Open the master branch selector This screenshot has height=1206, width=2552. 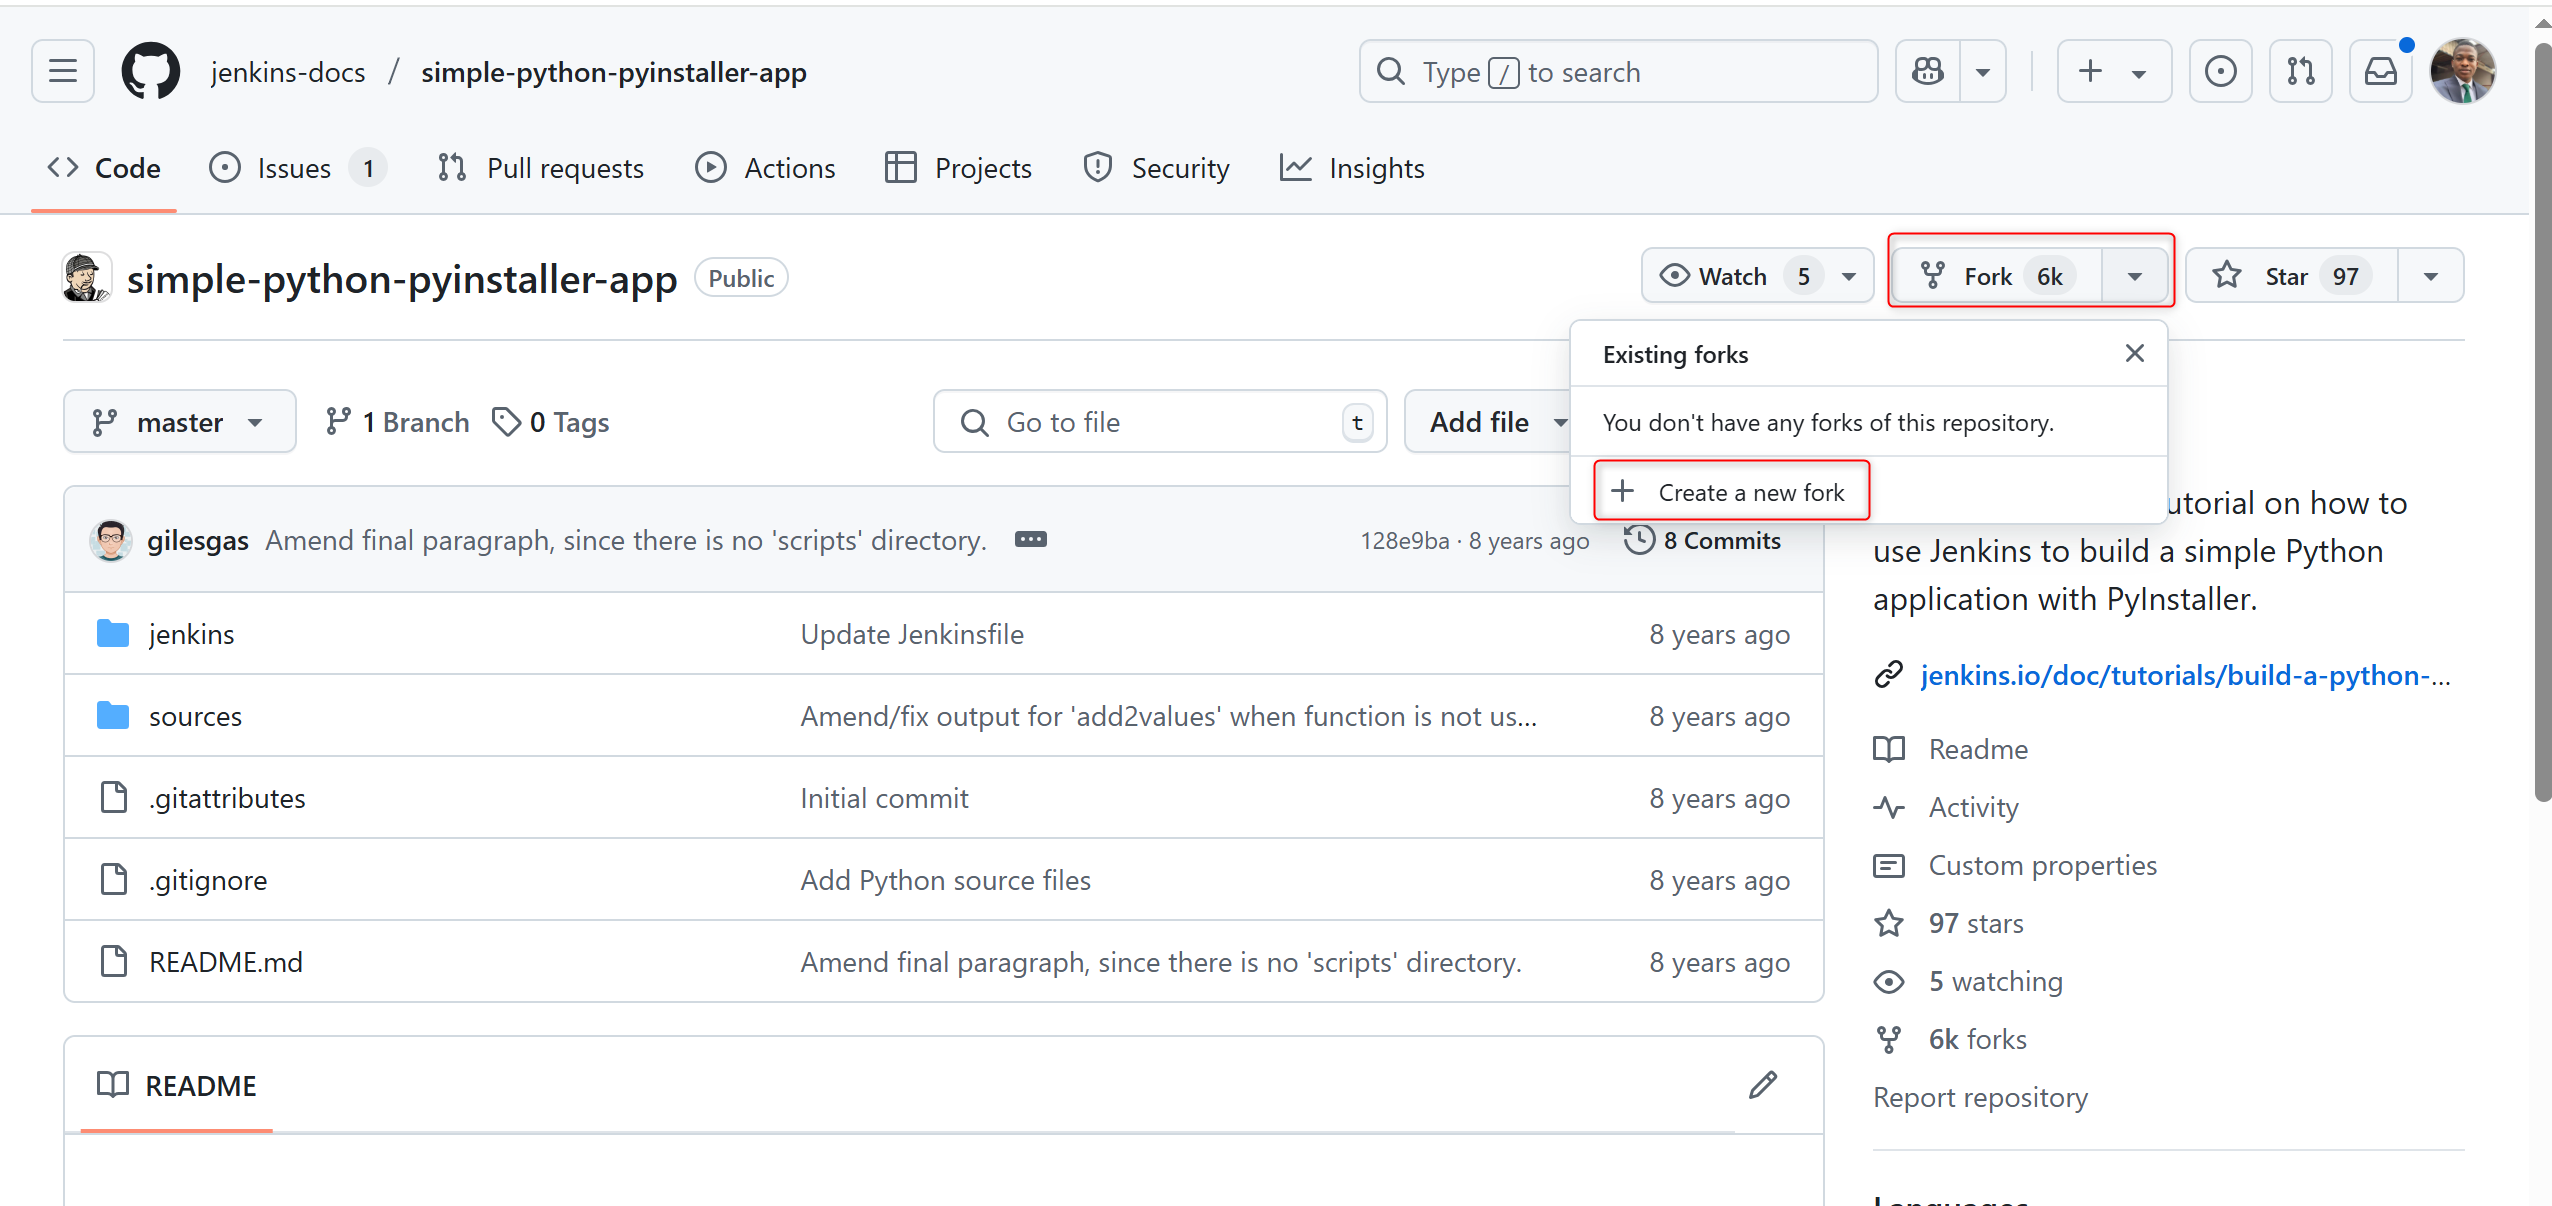(x=180, y=422)
